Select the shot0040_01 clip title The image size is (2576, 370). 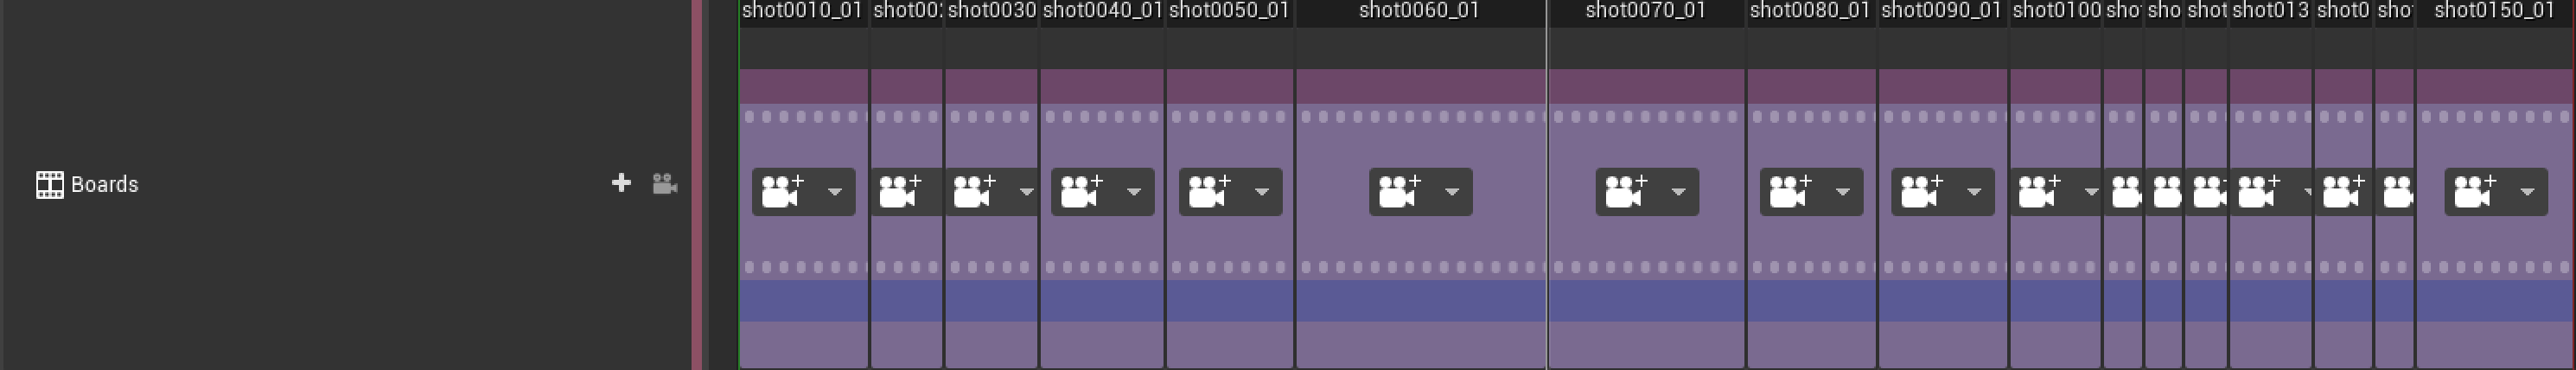[1102, 11]
